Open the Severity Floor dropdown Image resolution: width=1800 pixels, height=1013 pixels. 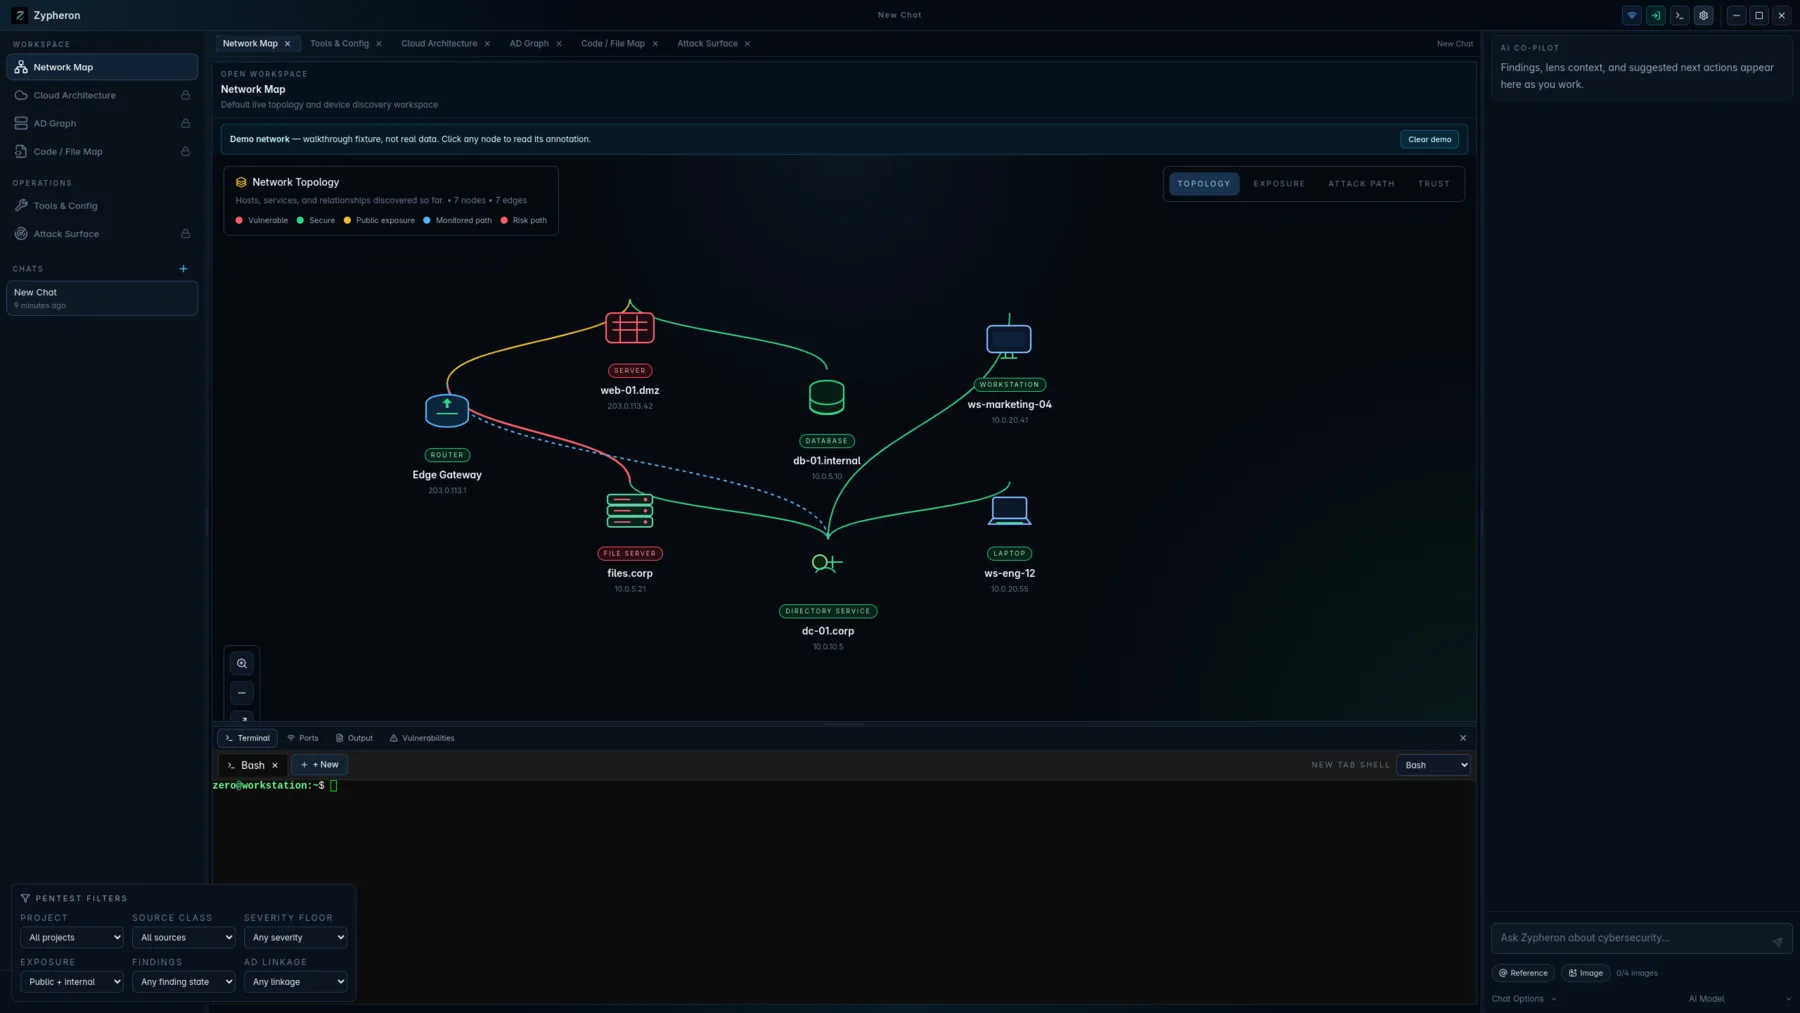[295, 937]
